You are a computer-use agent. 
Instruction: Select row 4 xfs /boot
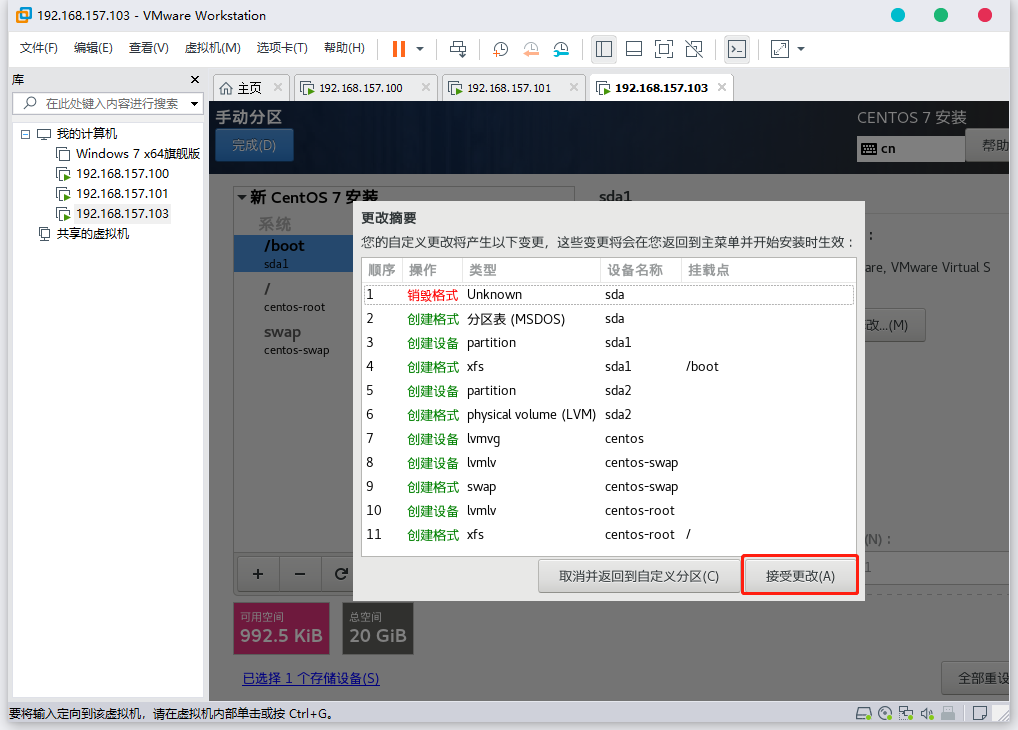[x=609, y=367]
